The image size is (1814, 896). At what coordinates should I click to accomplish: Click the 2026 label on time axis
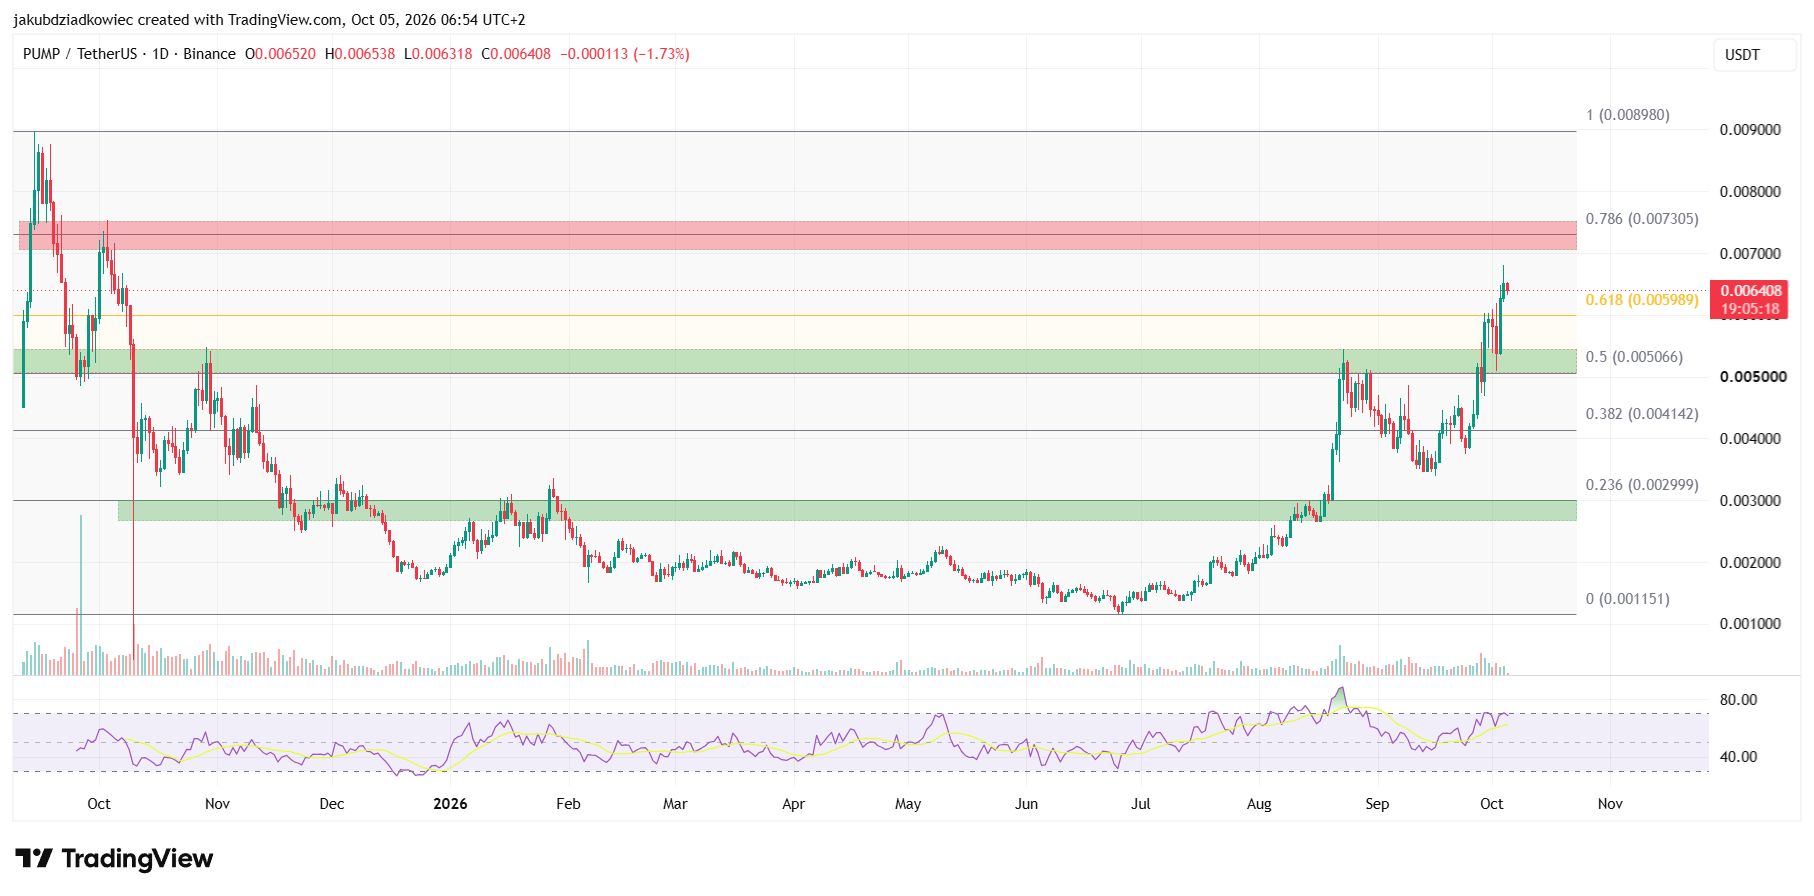(450, 804)
